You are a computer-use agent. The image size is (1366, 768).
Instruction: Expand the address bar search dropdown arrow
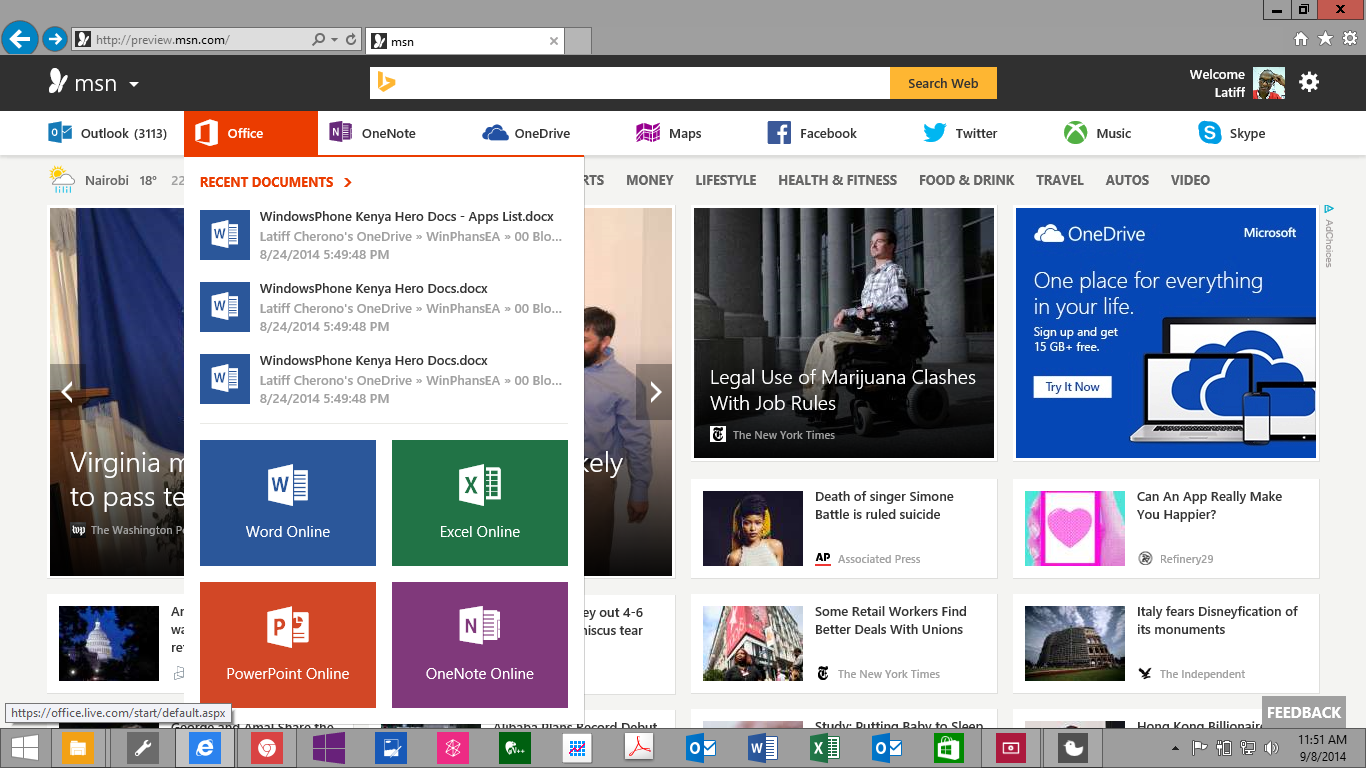tap(334, 40)
